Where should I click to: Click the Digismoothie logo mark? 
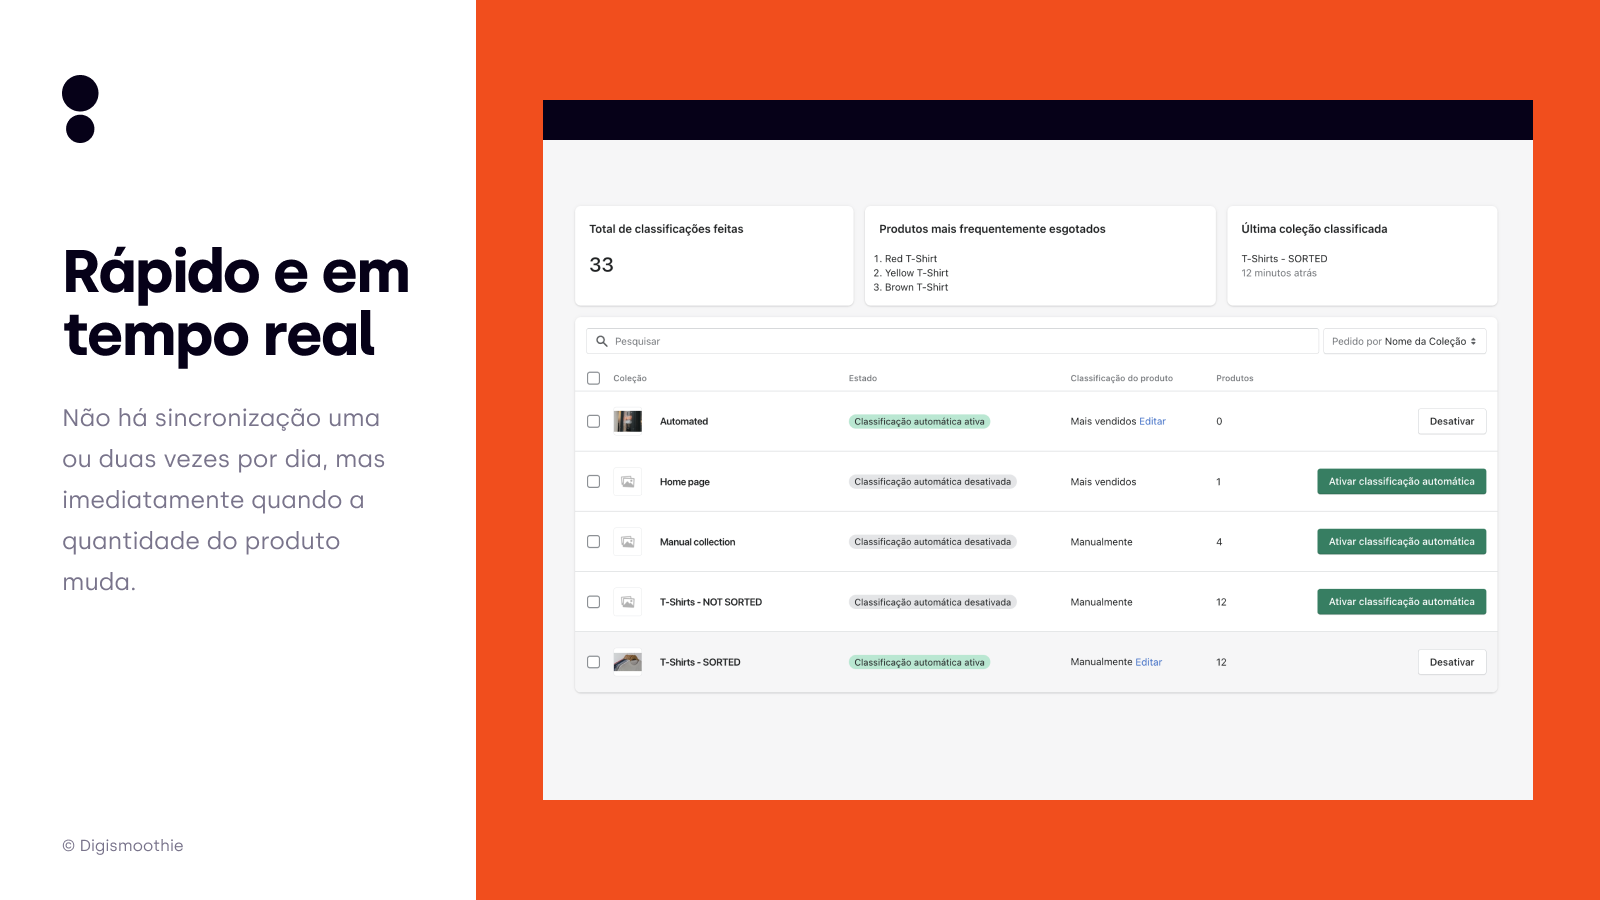[x=80, y=109]
